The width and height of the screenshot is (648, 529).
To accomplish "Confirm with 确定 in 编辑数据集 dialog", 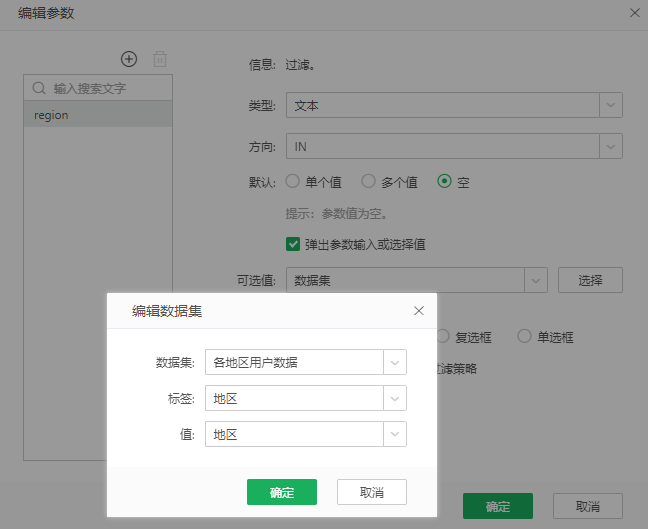I will point(282,492).
